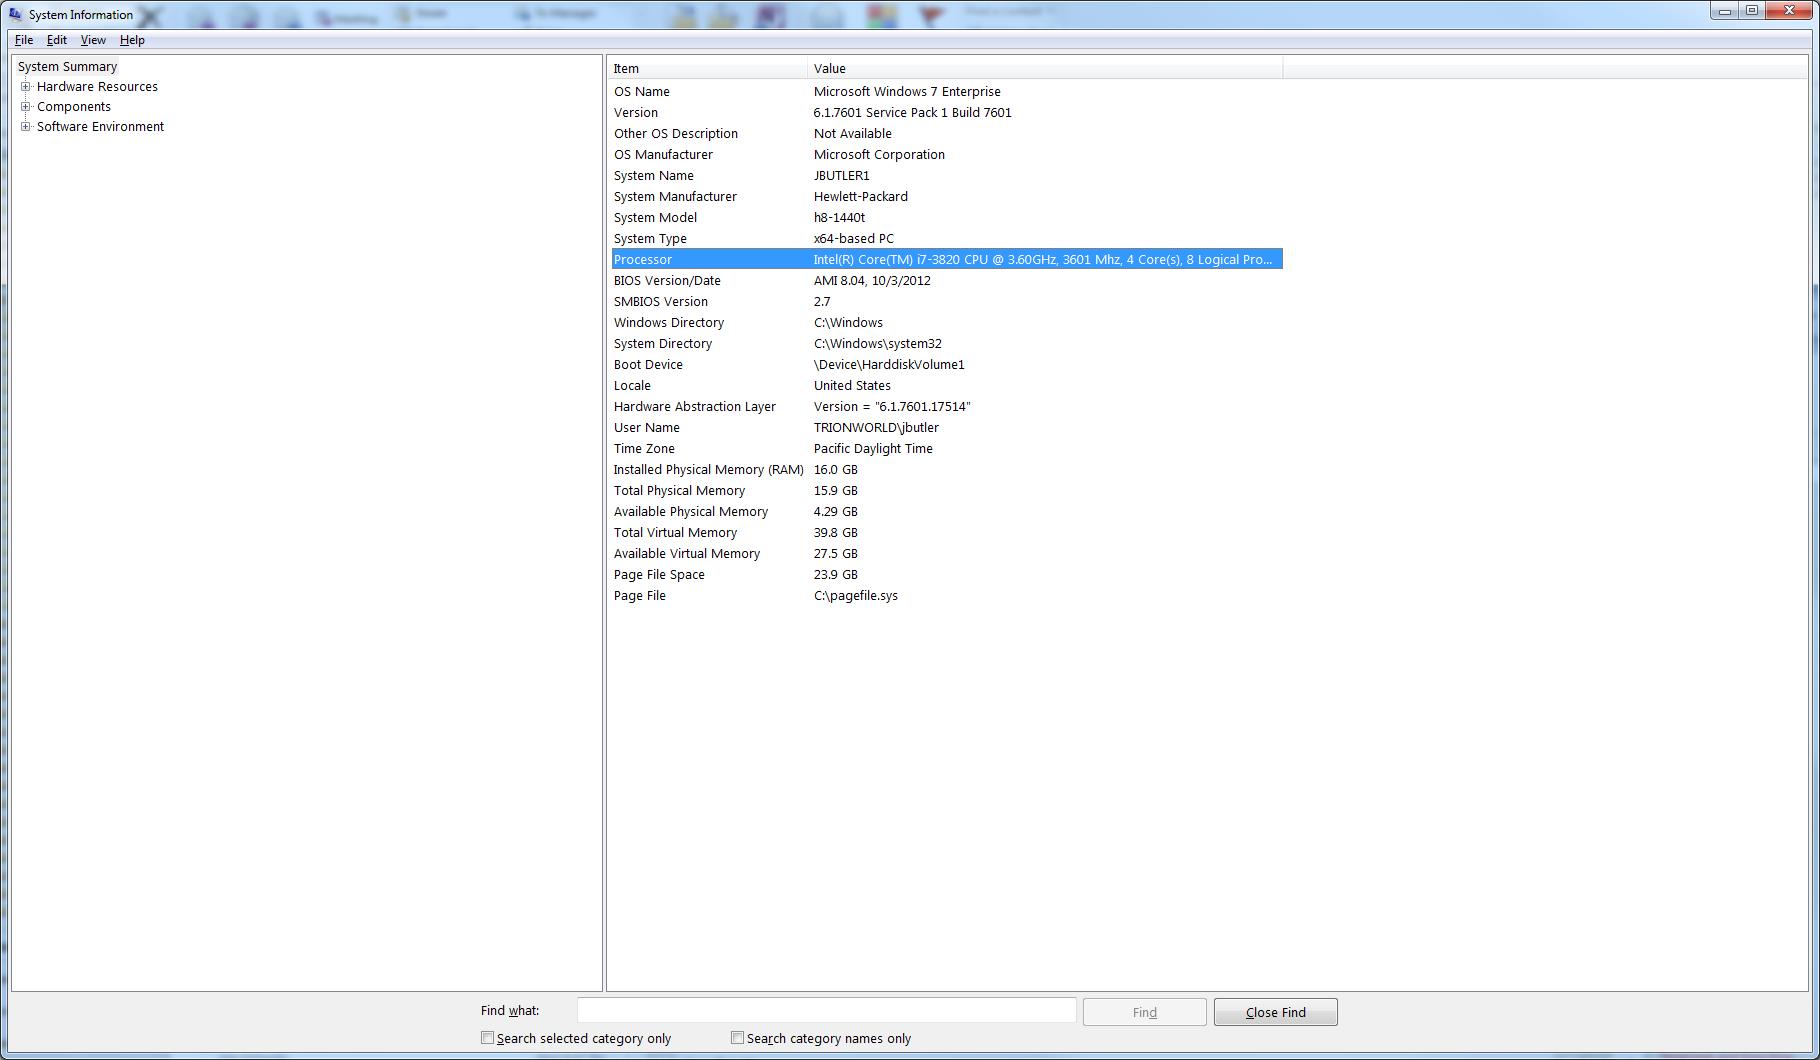Expand the Hardware Resources node
The height and width of the screenshot is (1060, 1820).
pyautogui.click(x=26, y=87)
